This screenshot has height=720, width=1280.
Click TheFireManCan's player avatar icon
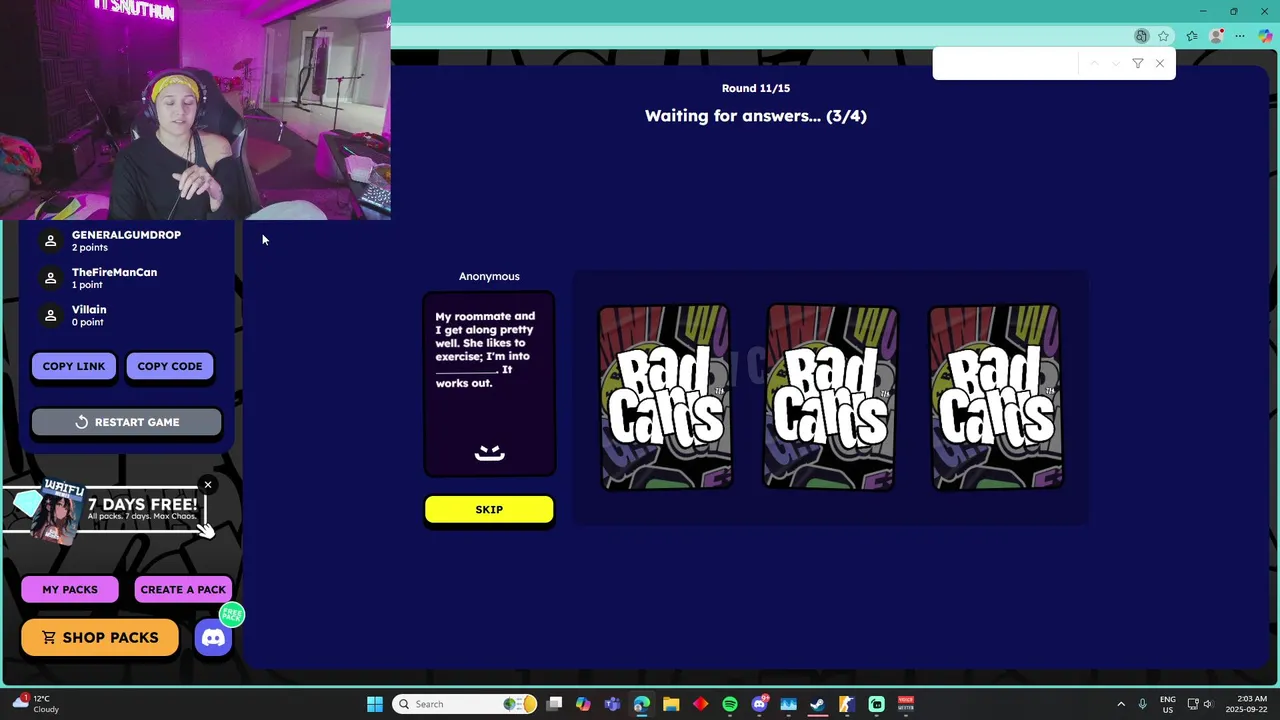click(x=50, y=278)
